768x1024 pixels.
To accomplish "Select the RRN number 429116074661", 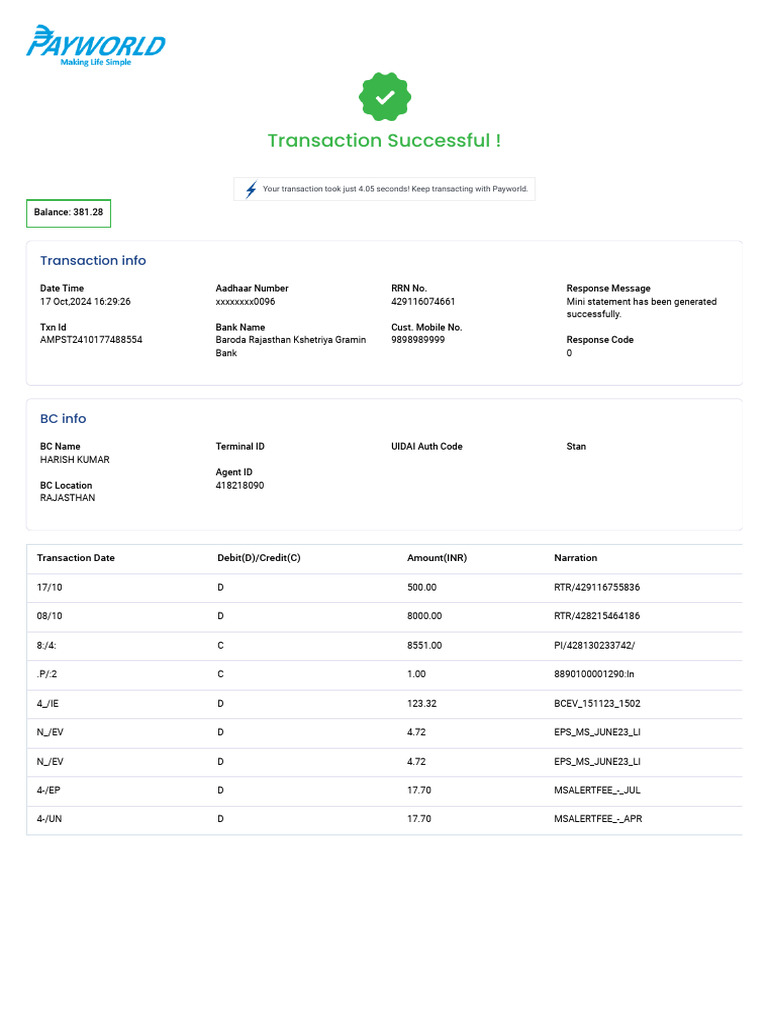I will (x=423, y=302).
